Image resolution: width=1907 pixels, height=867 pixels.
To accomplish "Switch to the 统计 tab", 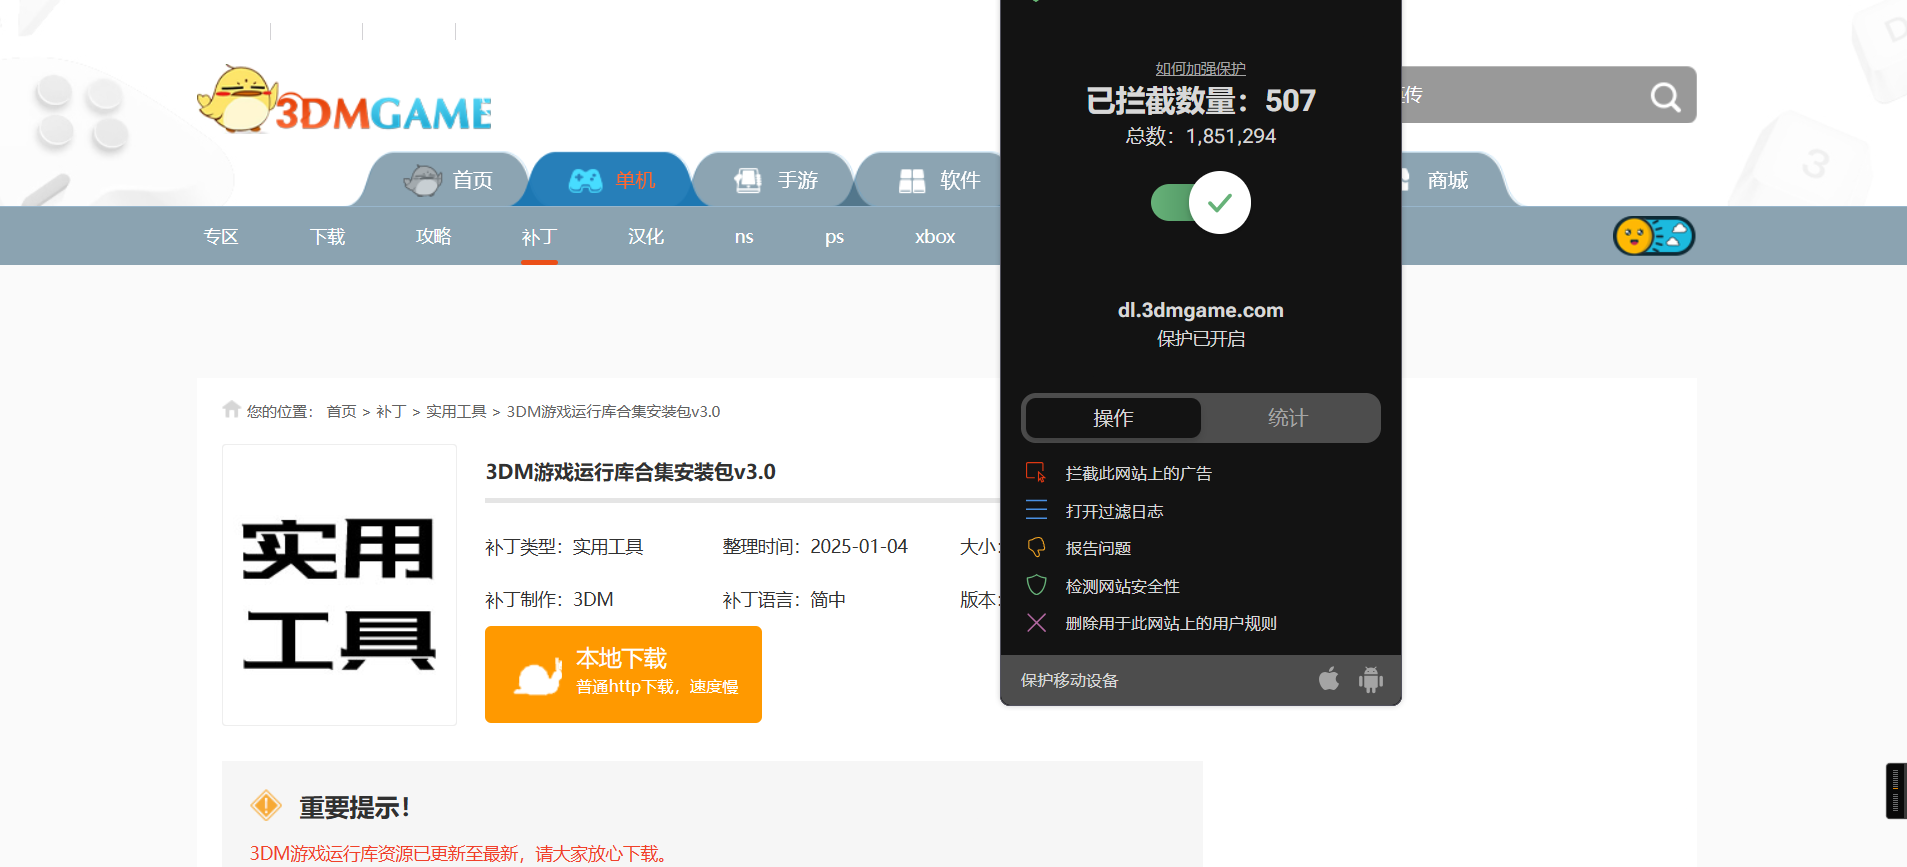I will (x=1287, y=418).
